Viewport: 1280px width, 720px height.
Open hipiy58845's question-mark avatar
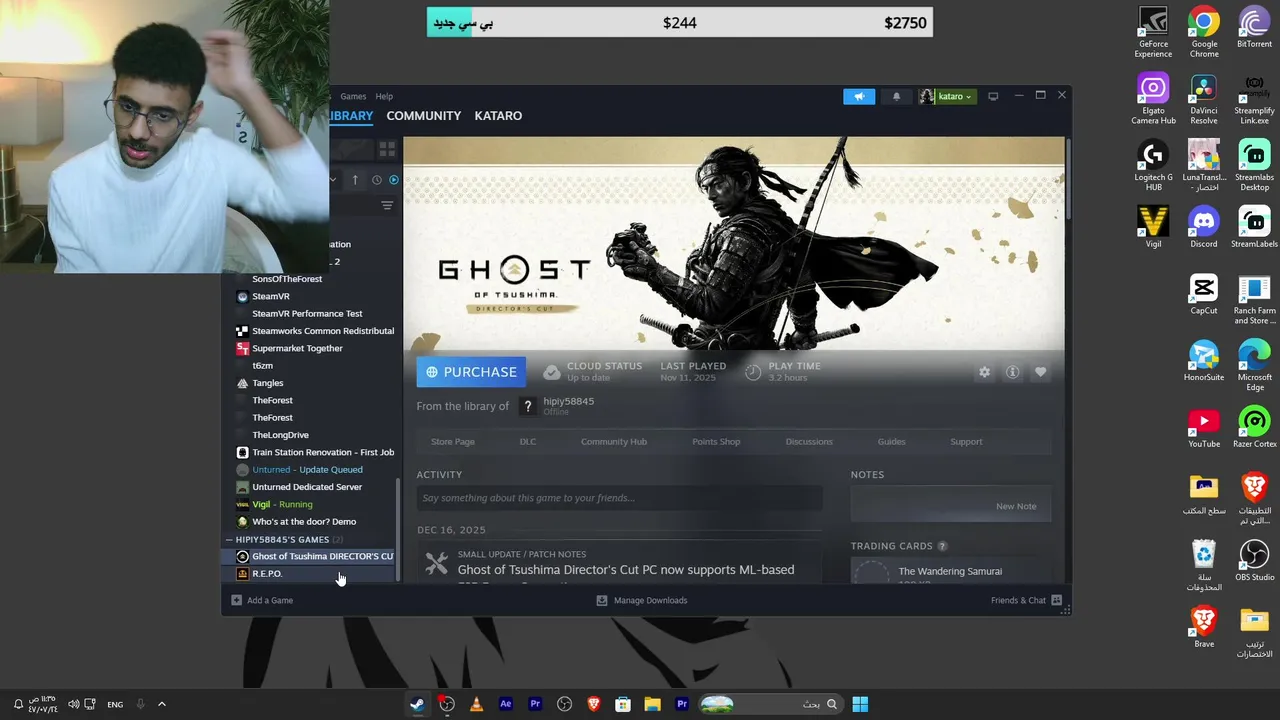pyautogui.click(x=528, y=406)
